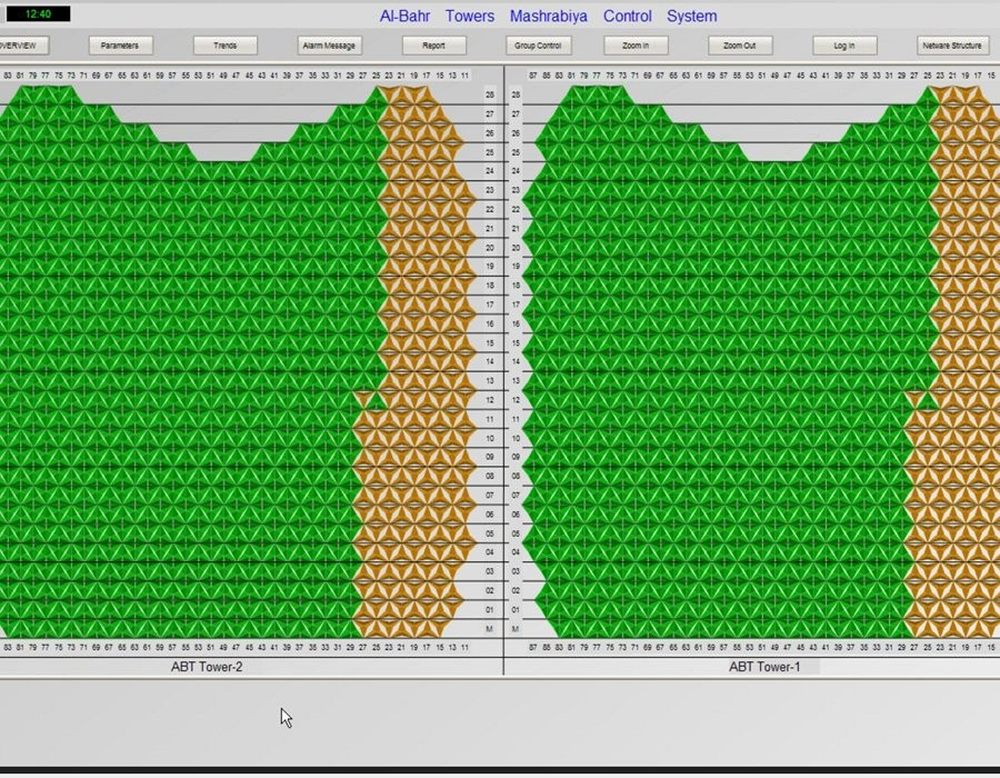Click the 12:40 clock display
Screen dimensions: 1000x778
[36, 14]
